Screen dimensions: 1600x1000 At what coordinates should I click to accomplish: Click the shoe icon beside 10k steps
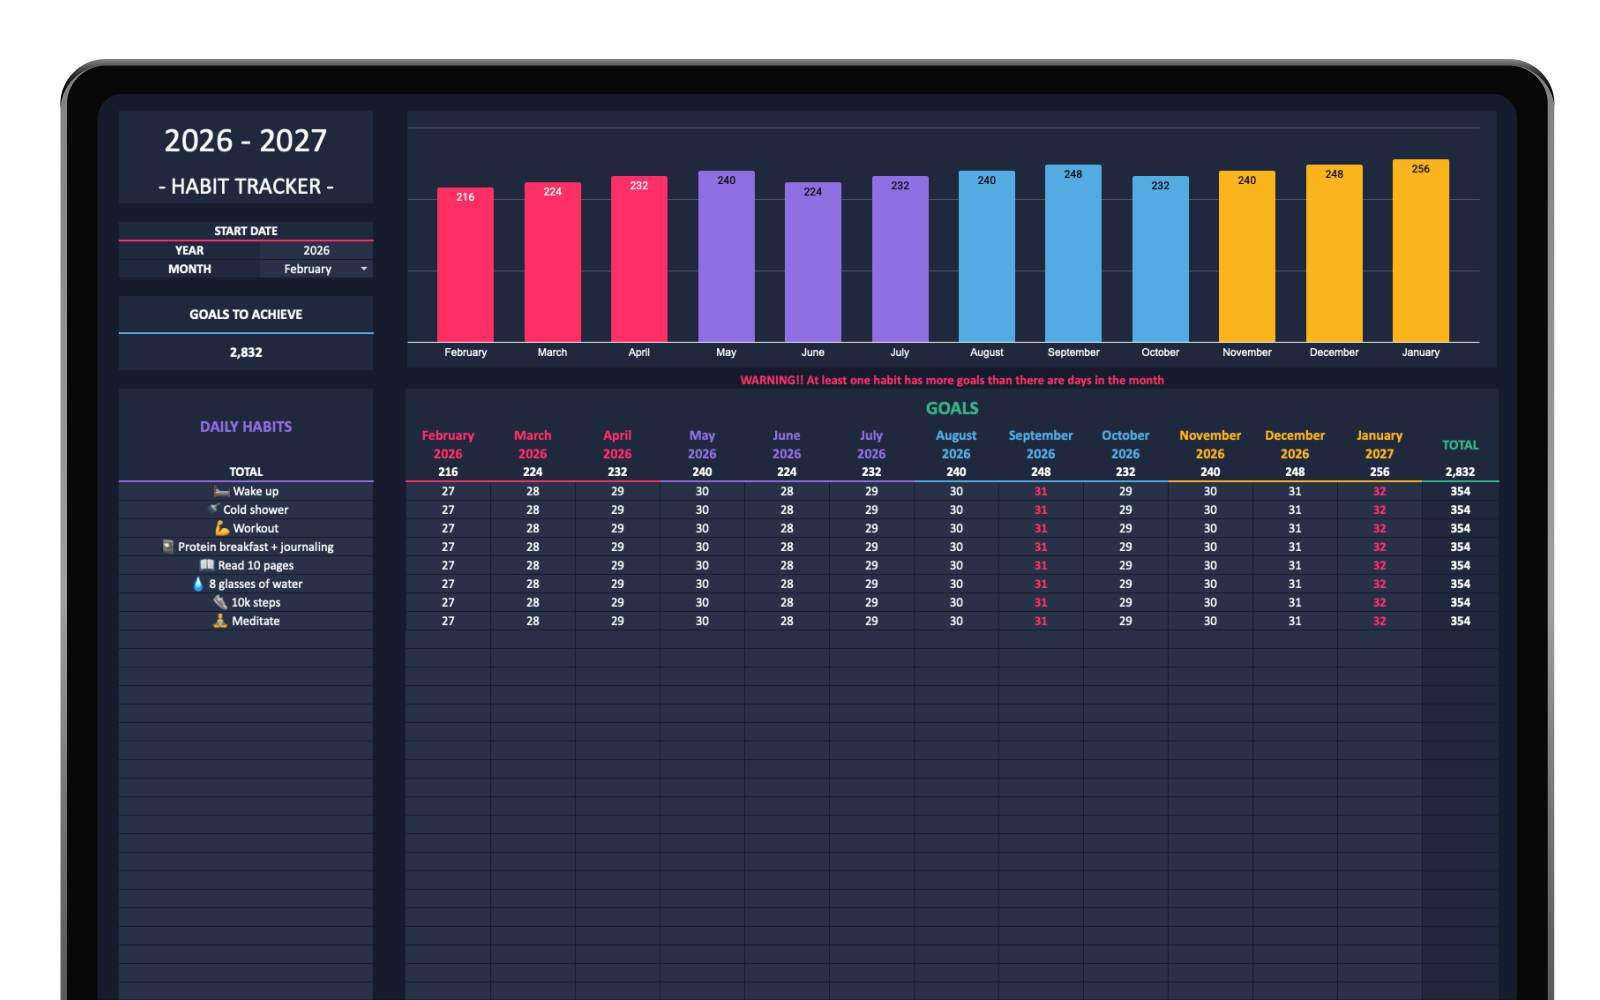[220, 602]
